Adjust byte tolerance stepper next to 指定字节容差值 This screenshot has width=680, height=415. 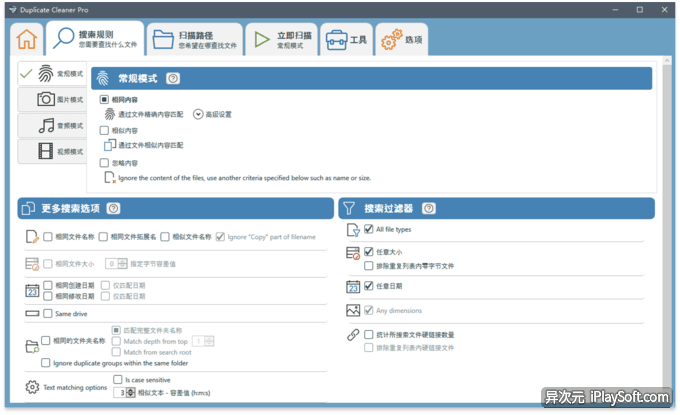(123, 264)
